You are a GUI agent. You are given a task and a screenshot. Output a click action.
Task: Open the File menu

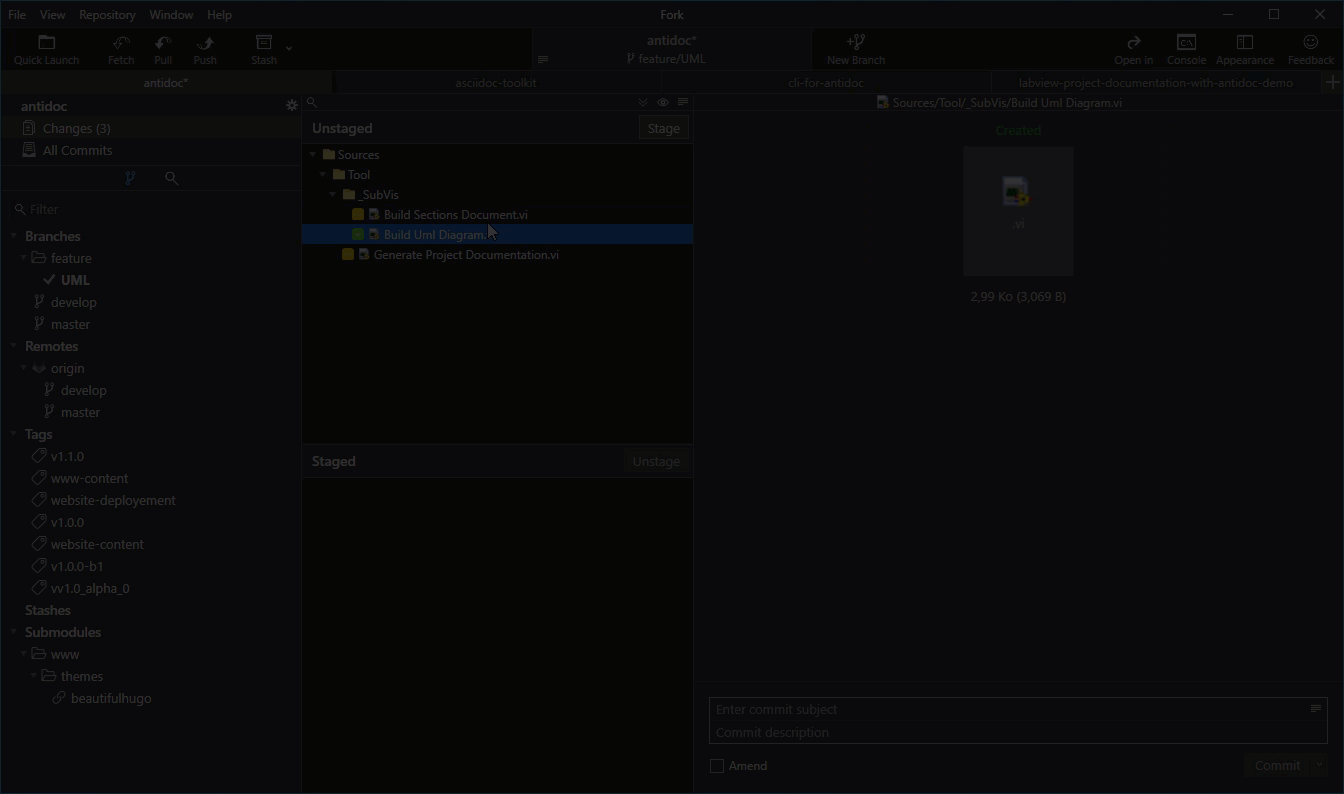(17, 15)
